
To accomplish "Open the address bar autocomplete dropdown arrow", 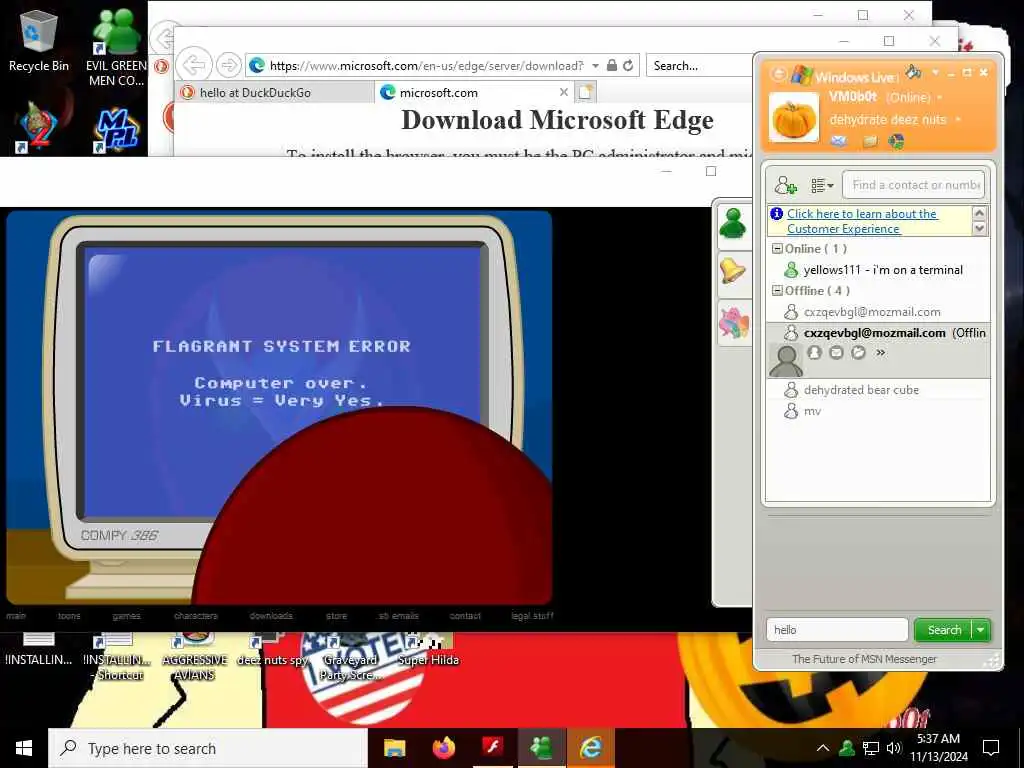I will [x=595, y=65].
